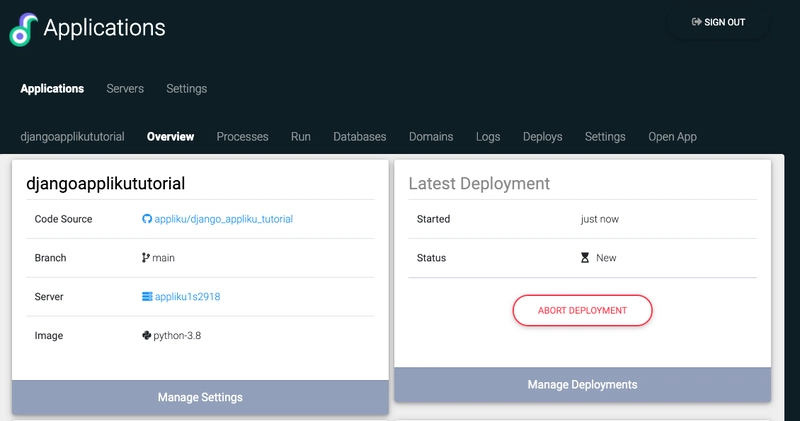Click the Status label
The image size is (800, 421).
coord(431,258)
